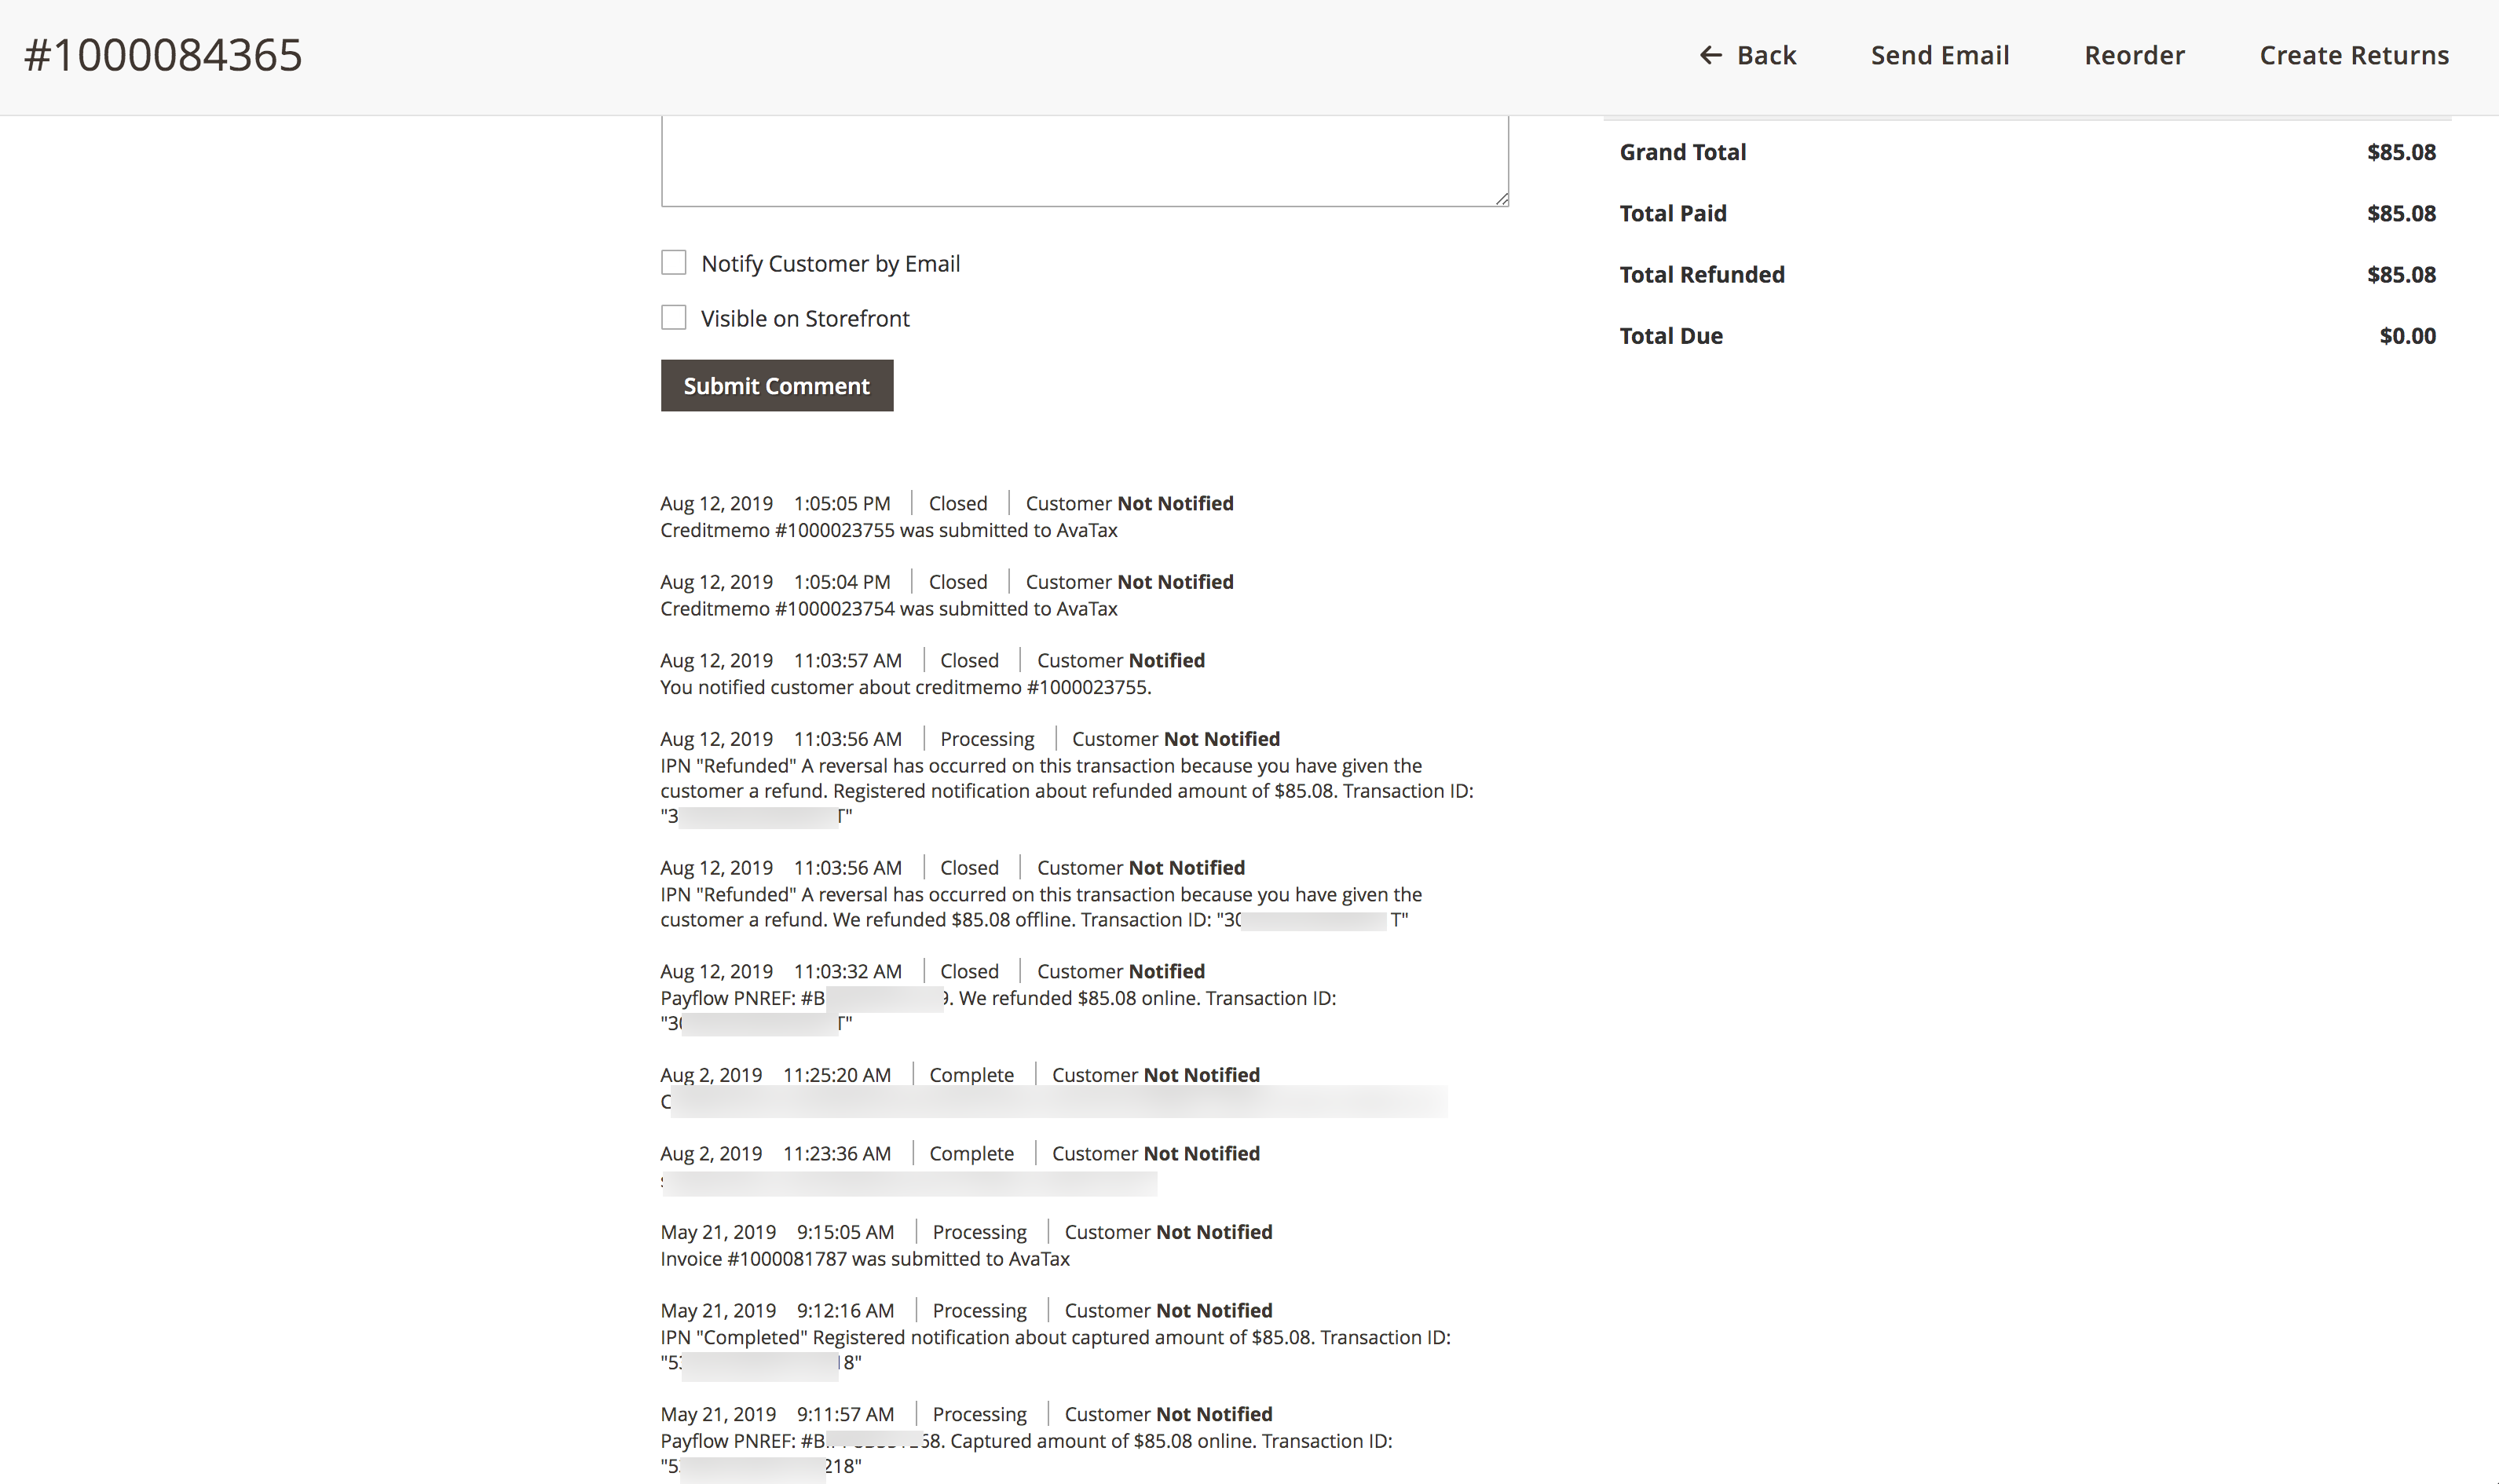This screenshot has width=2499, height=1484.
Task: Click the Invoice #1000081787 AvaTax entry
Action: coord(864,1258)
